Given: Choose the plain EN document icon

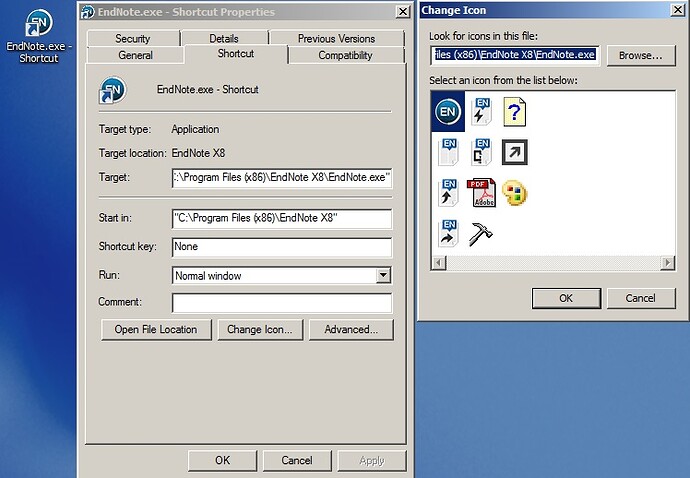Looking at the screenshot, I should pyautogui.click(x=448, y=152).
